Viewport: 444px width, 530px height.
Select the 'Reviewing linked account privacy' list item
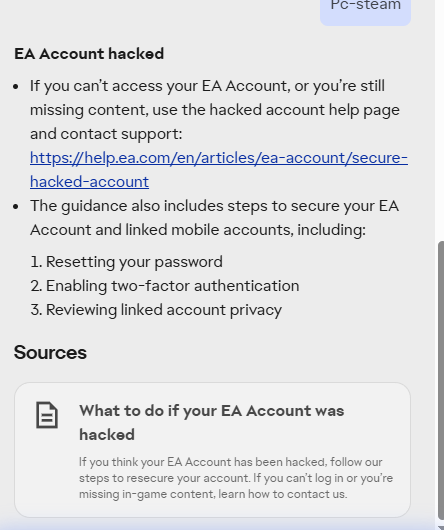tap(156, 310)
